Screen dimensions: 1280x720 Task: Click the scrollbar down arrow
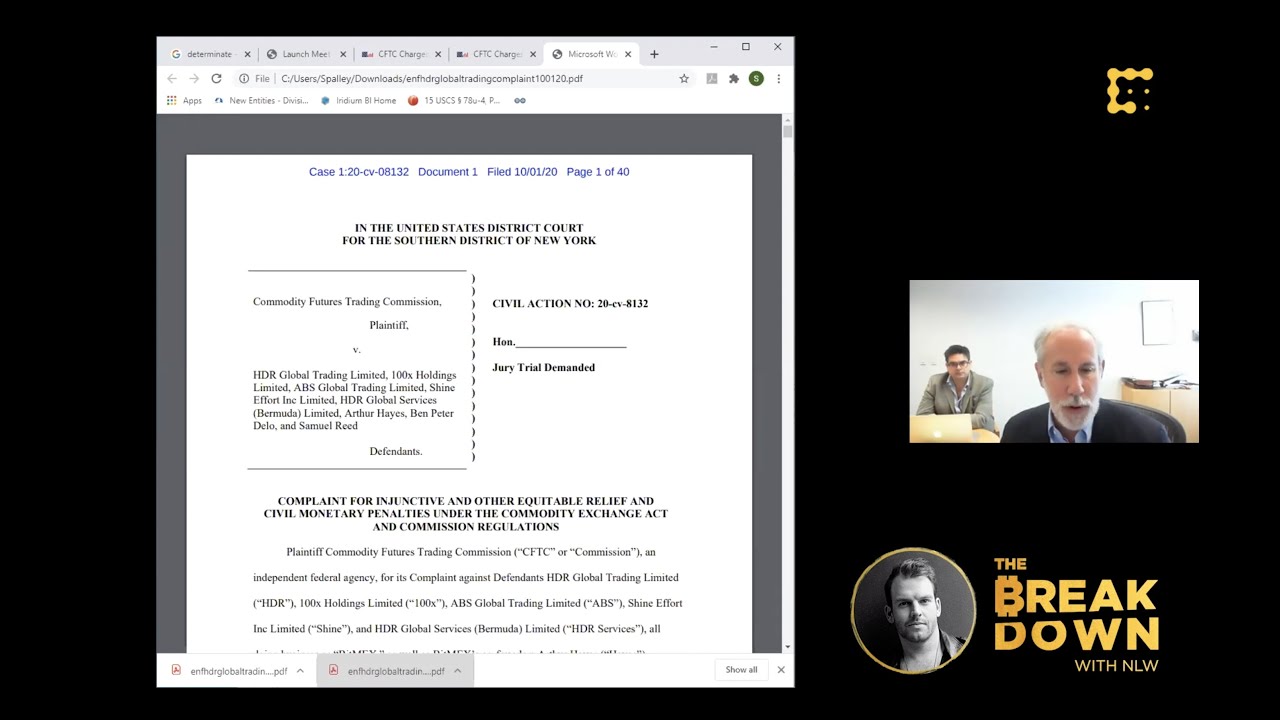pyautogui.click(x=788, y=647)
